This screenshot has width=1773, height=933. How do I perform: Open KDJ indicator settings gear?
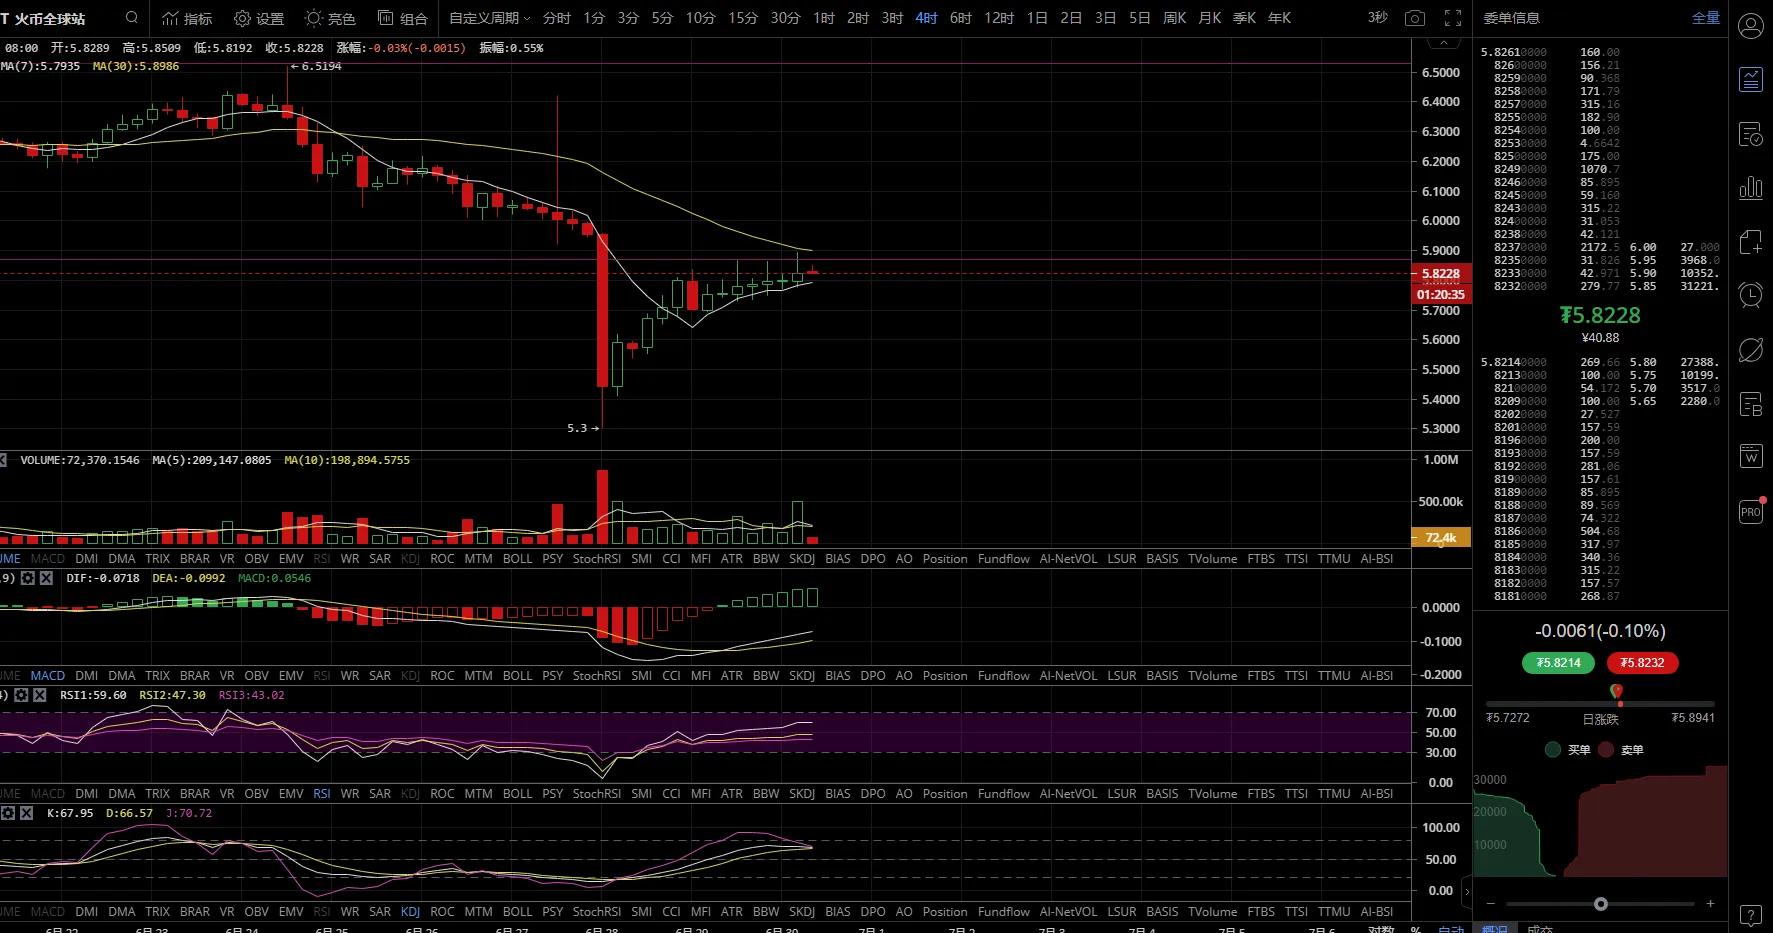pos(8,813)
